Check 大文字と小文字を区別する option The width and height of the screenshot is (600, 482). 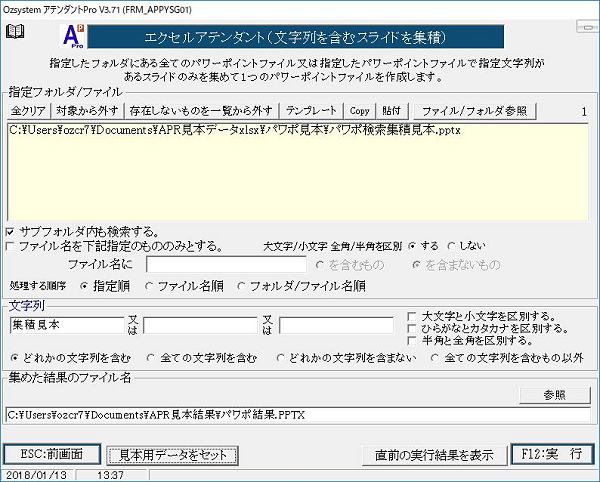414,317
